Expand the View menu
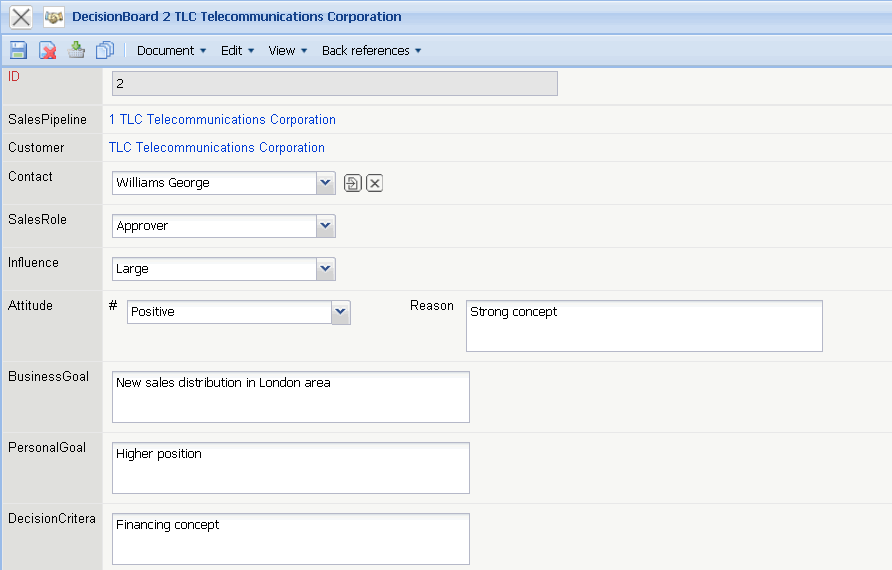 pyautogui.click(x=287, y=51)
